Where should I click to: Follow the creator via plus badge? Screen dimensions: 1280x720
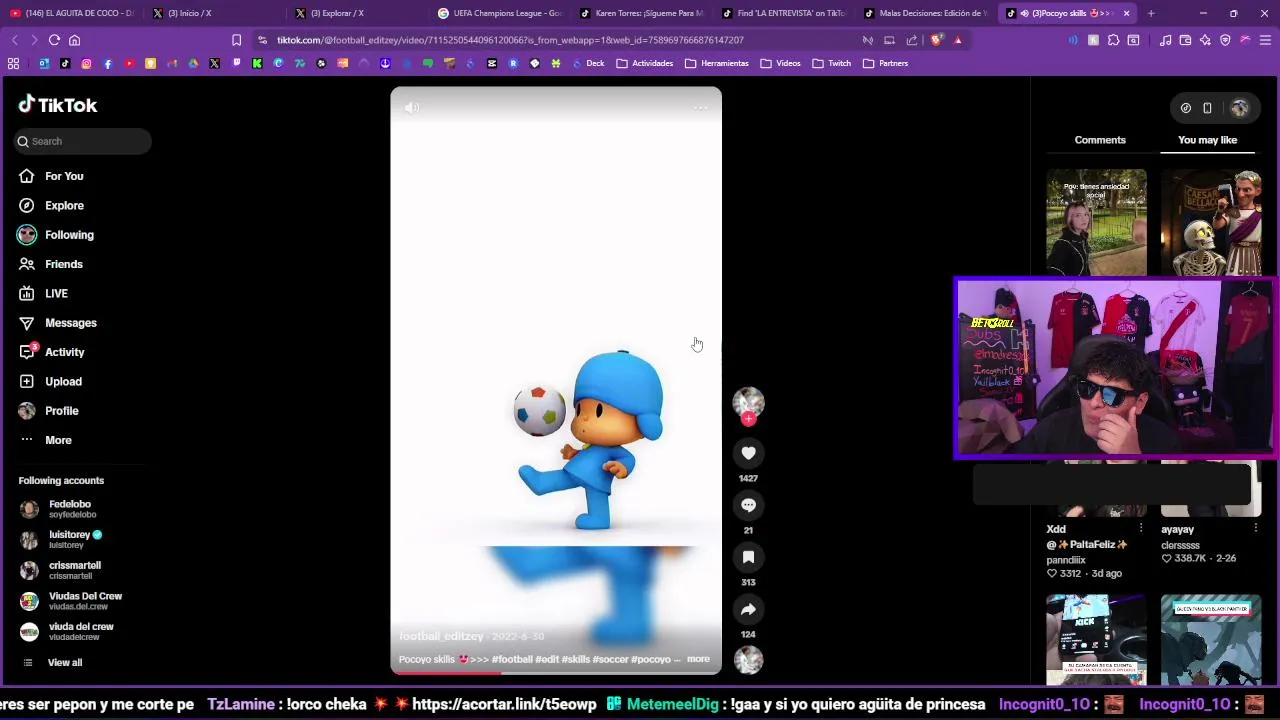pos(748,419)
